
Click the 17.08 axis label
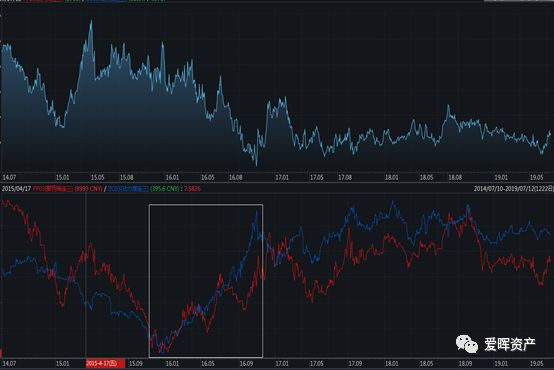(345, 177)
